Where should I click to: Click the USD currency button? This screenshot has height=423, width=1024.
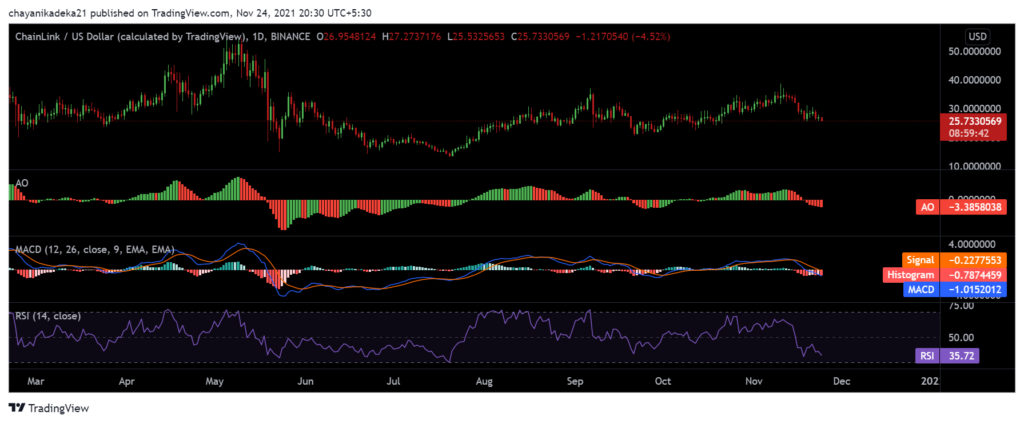(978, 37)
